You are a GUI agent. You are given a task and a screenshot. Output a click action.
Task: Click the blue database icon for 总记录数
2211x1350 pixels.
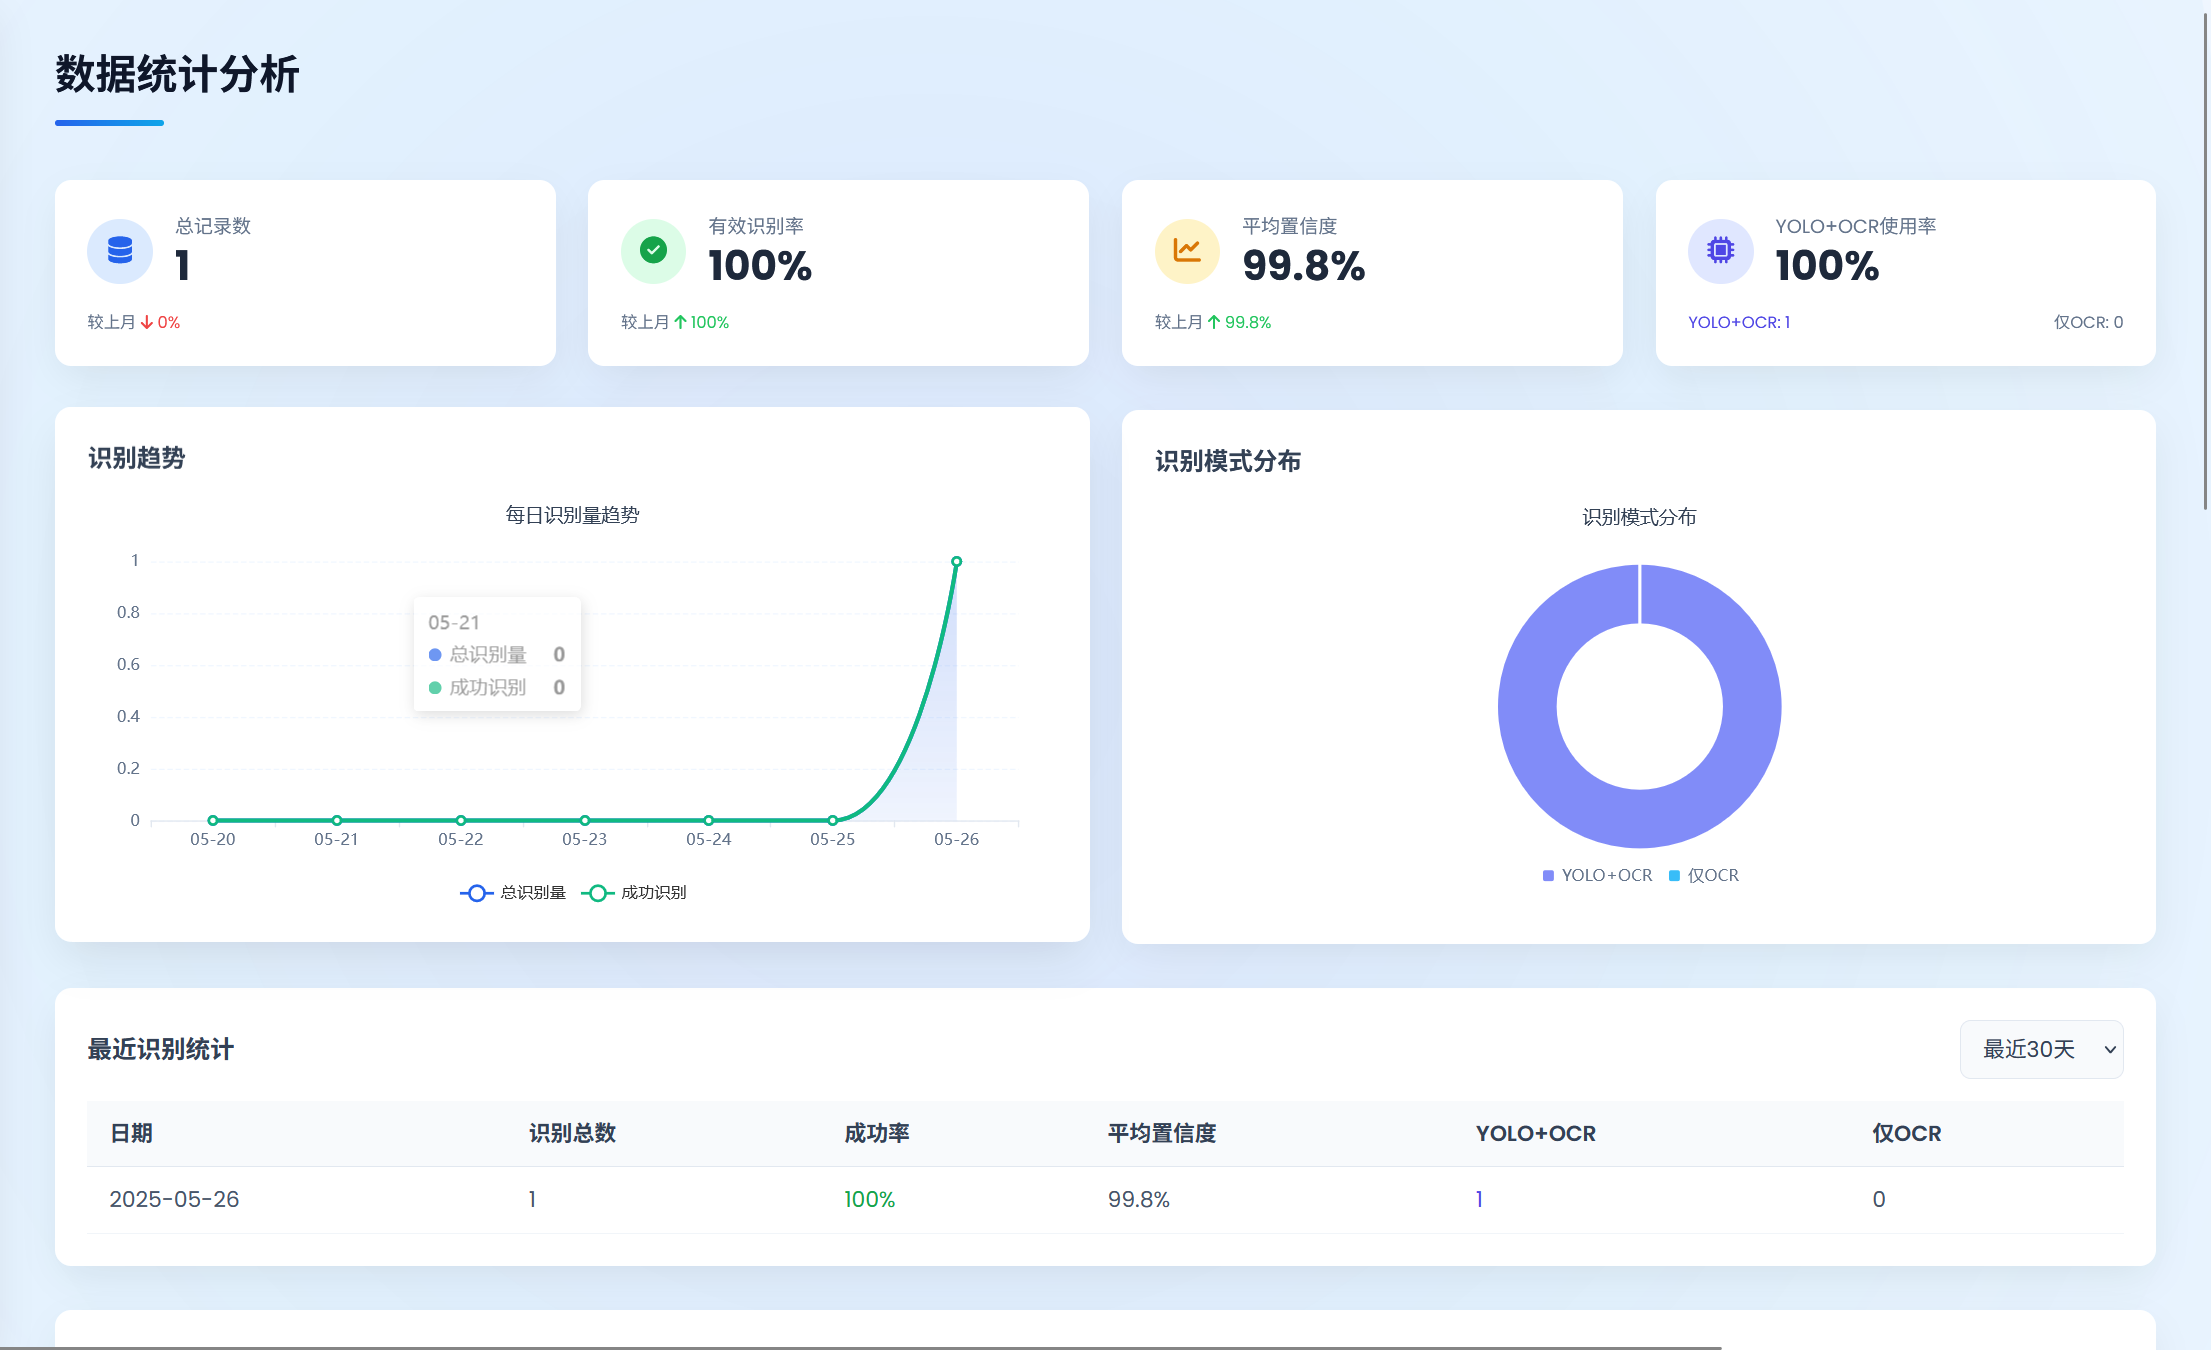pos(120,250)
